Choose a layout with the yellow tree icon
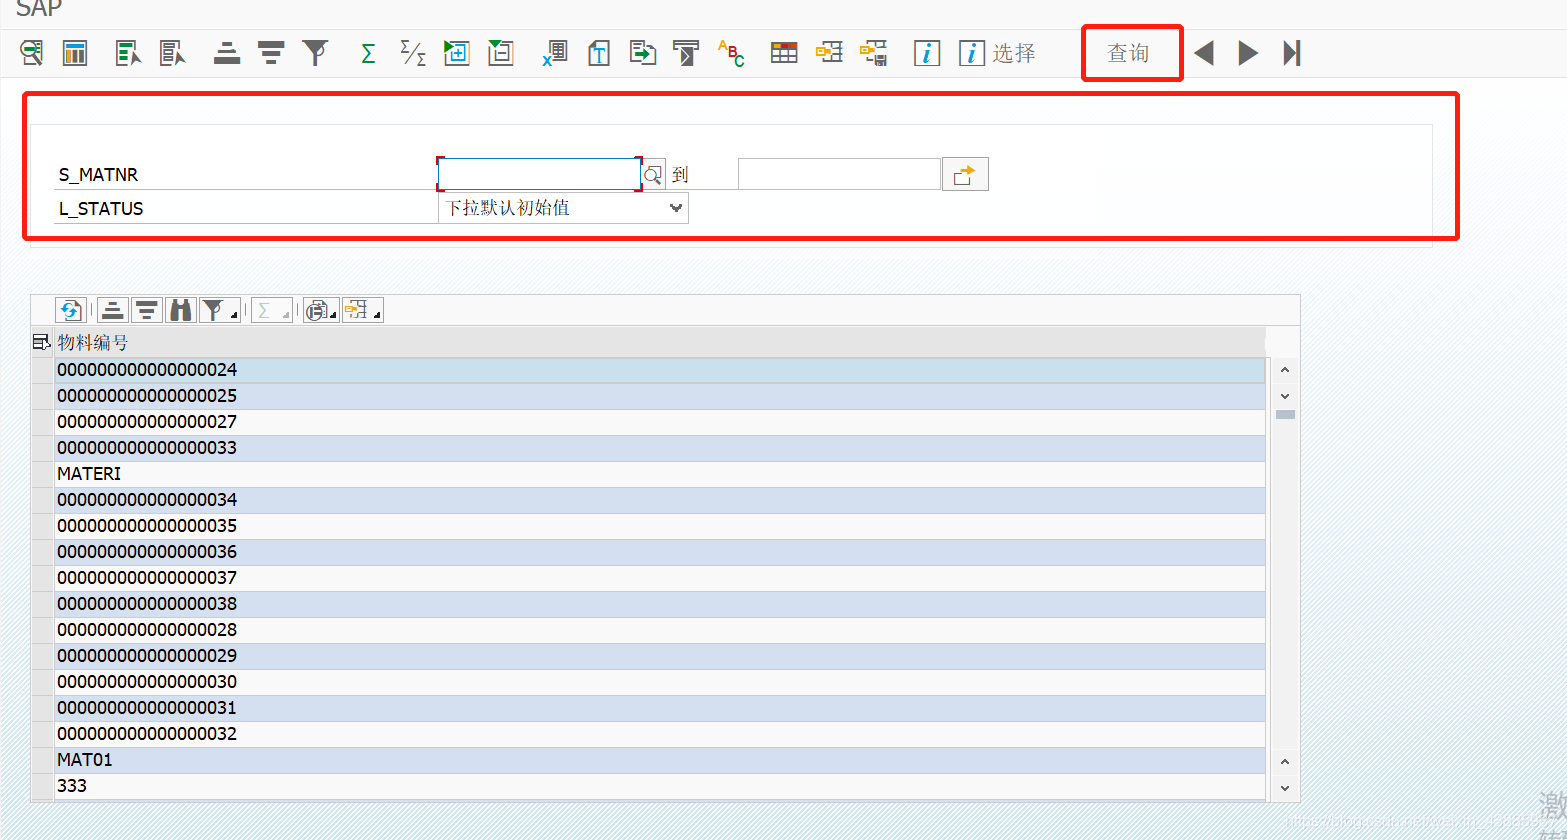1567x840 pixels. [x=829, y=52]
